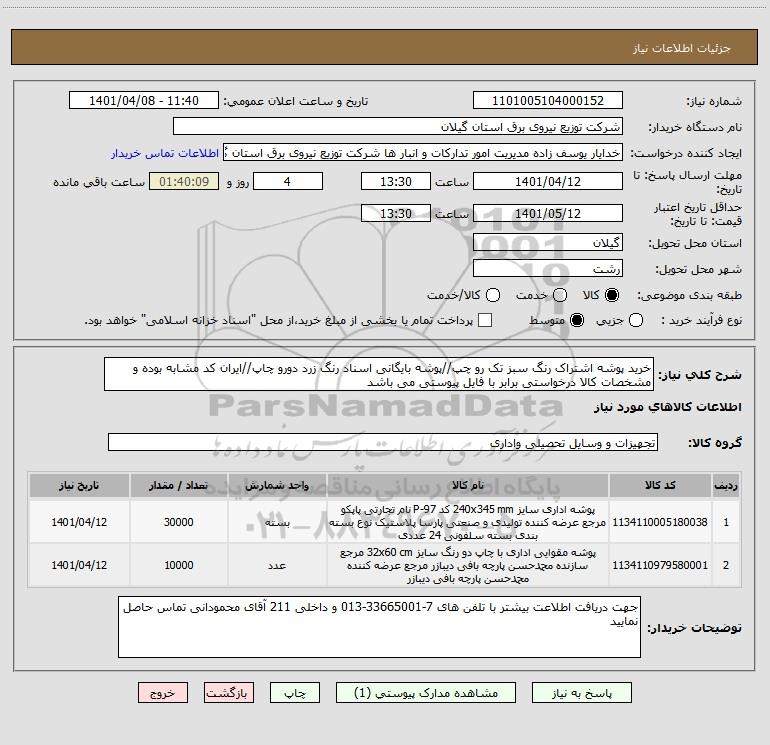Tick the اسناد خزانه اسلامی payment checkbox

click(485, 320)
